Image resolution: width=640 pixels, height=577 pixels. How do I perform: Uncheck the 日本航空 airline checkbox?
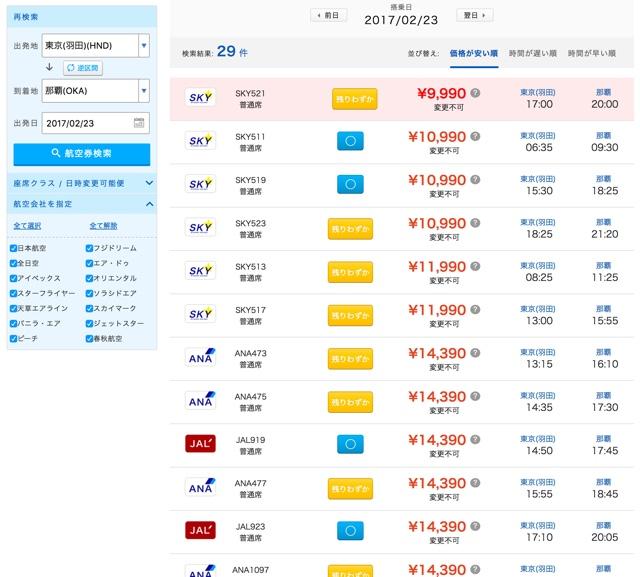(x=14, y=248)
